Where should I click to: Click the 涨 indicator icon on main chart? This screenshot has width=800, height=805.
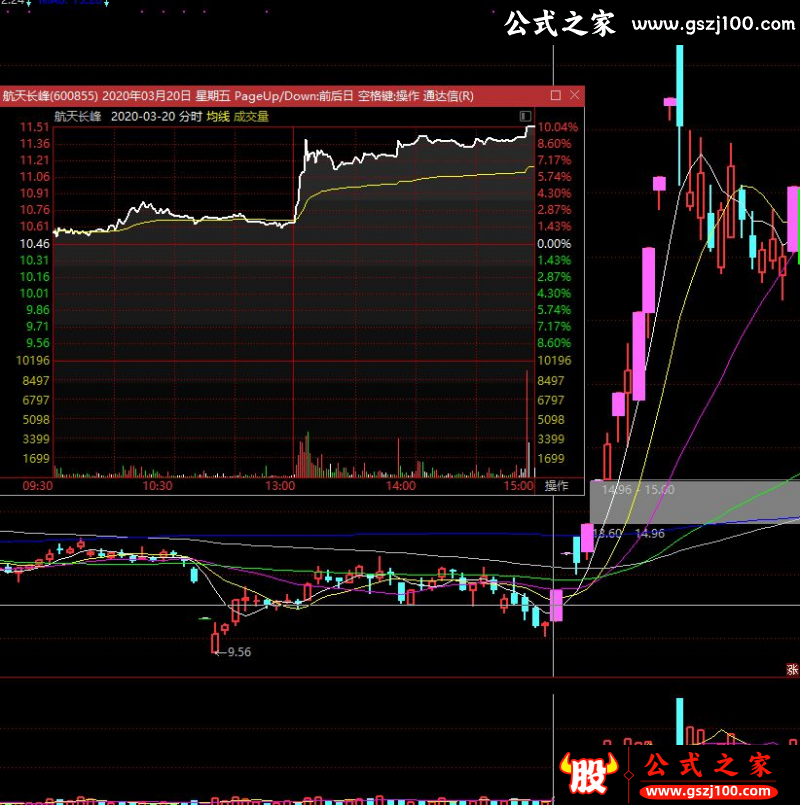792,669
